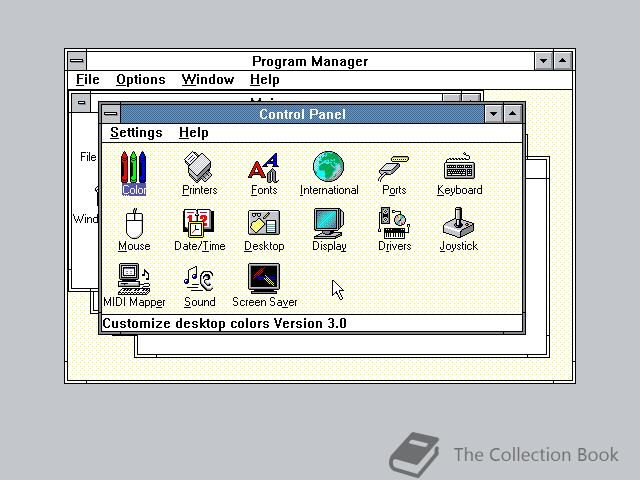The height and width of the screenshot is (480, 640).
Task: Select the Joystick icon
Action: (459, 229)
